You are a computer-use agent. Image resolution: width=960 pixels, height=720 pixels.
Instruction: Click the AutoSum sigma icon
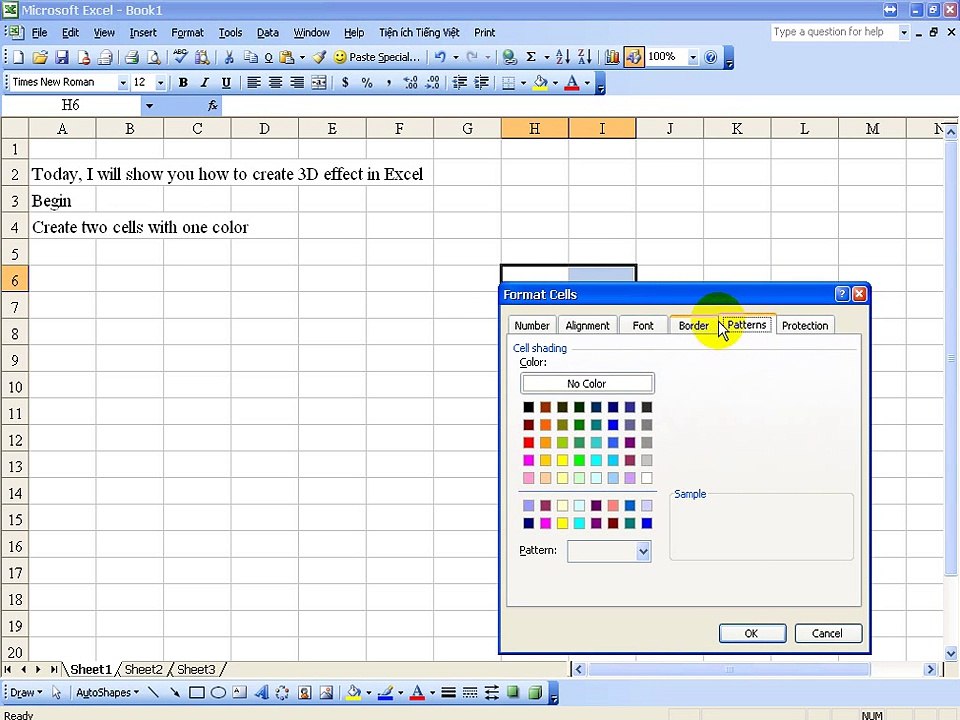531,58
